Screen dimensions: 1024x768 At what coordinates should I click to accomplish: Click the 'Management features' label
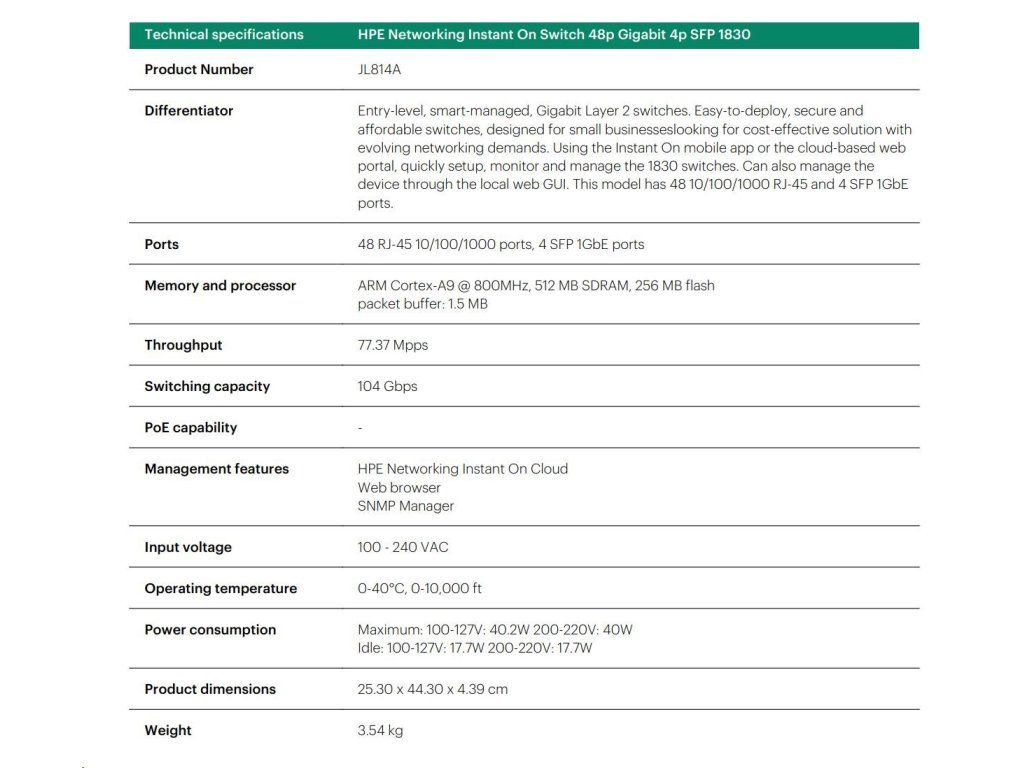[x=216, y=469]
